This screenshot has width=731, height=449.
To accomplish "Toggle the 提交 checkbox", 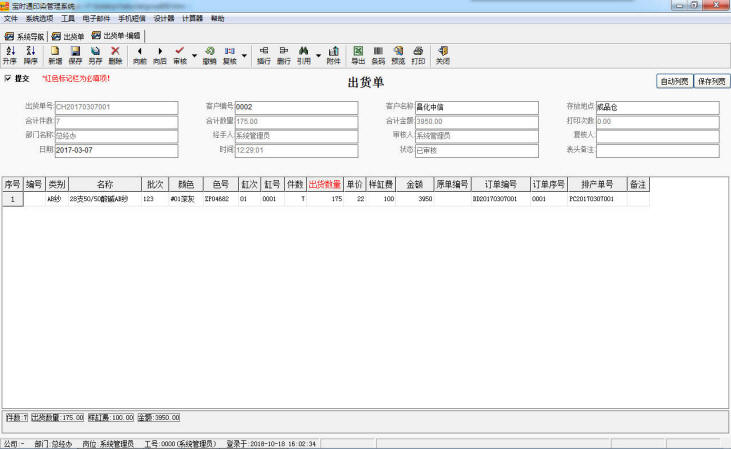I will coord(7,78).
